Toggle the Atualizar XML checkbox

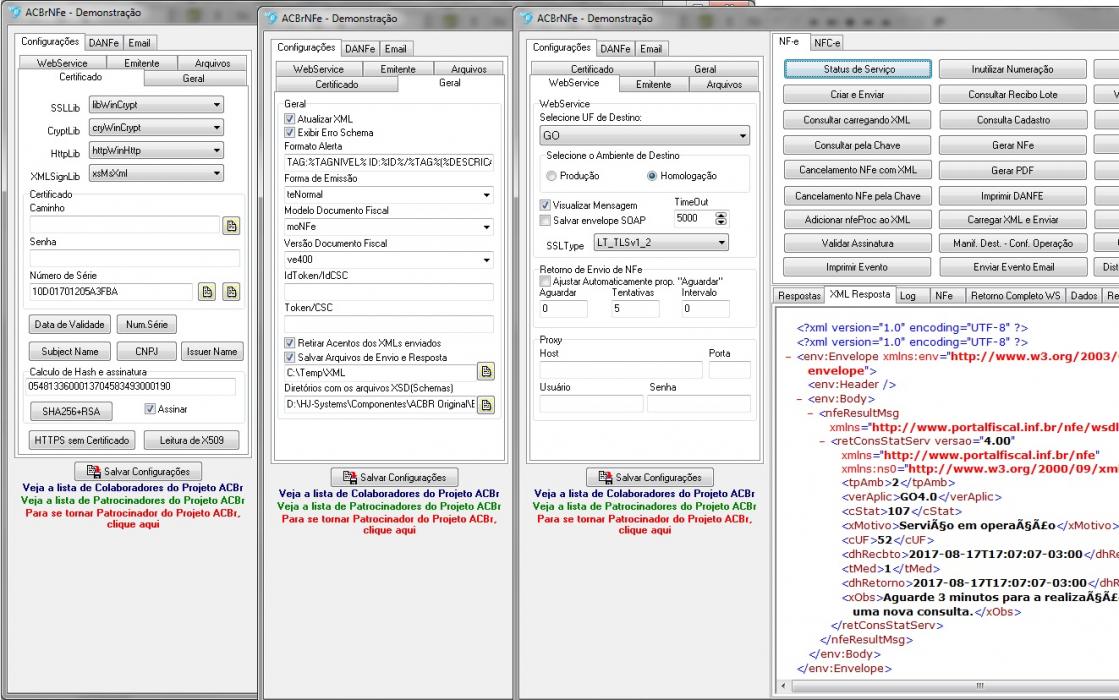pyautogui.click(x=289, y=118)
